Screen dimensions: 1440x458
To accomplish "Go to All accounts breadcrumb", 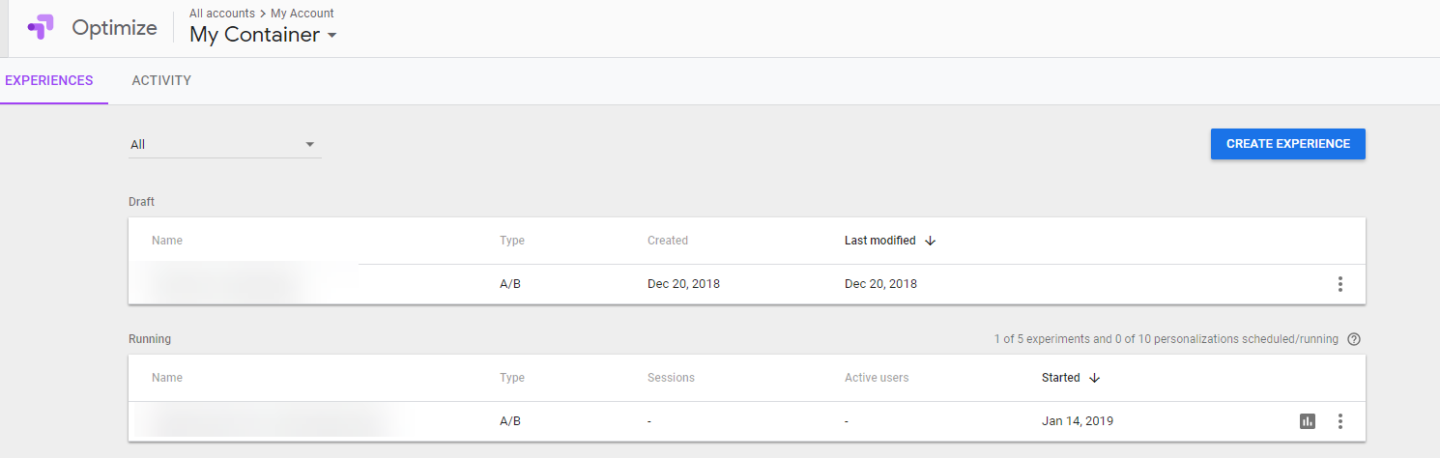I will click(x=224, y=13).
